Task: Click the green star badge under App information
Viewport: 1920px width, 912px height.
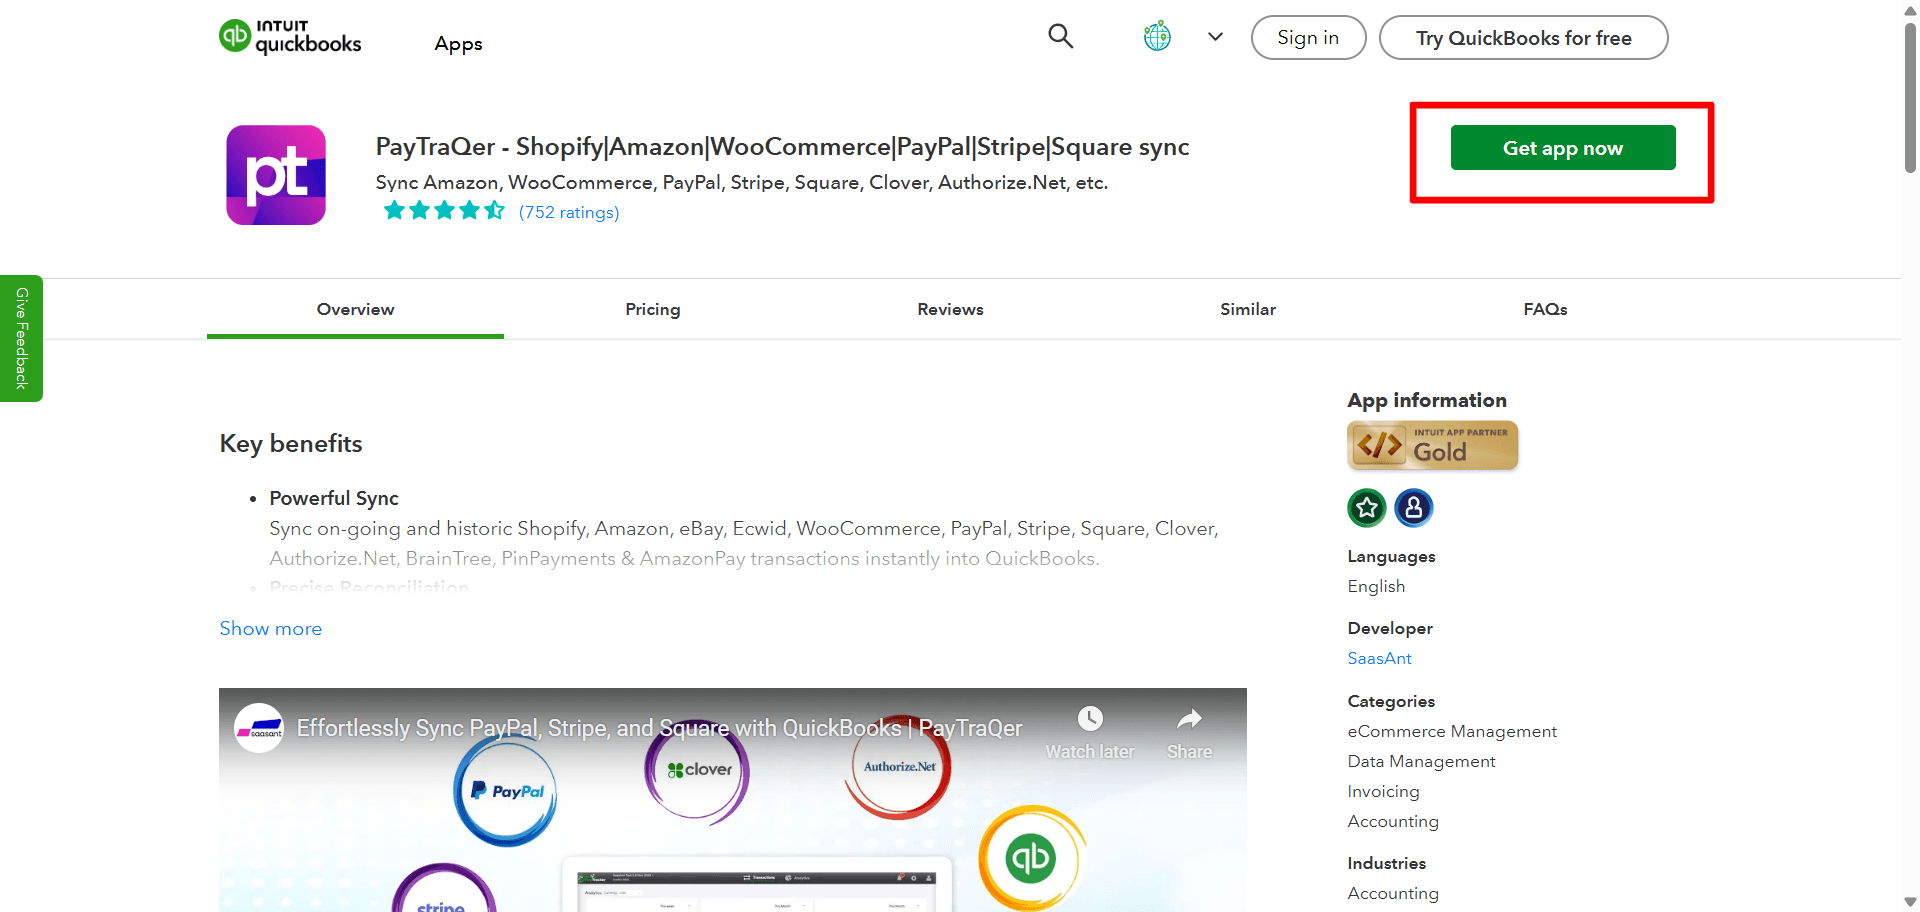Action: click(x=1366, y=507)
